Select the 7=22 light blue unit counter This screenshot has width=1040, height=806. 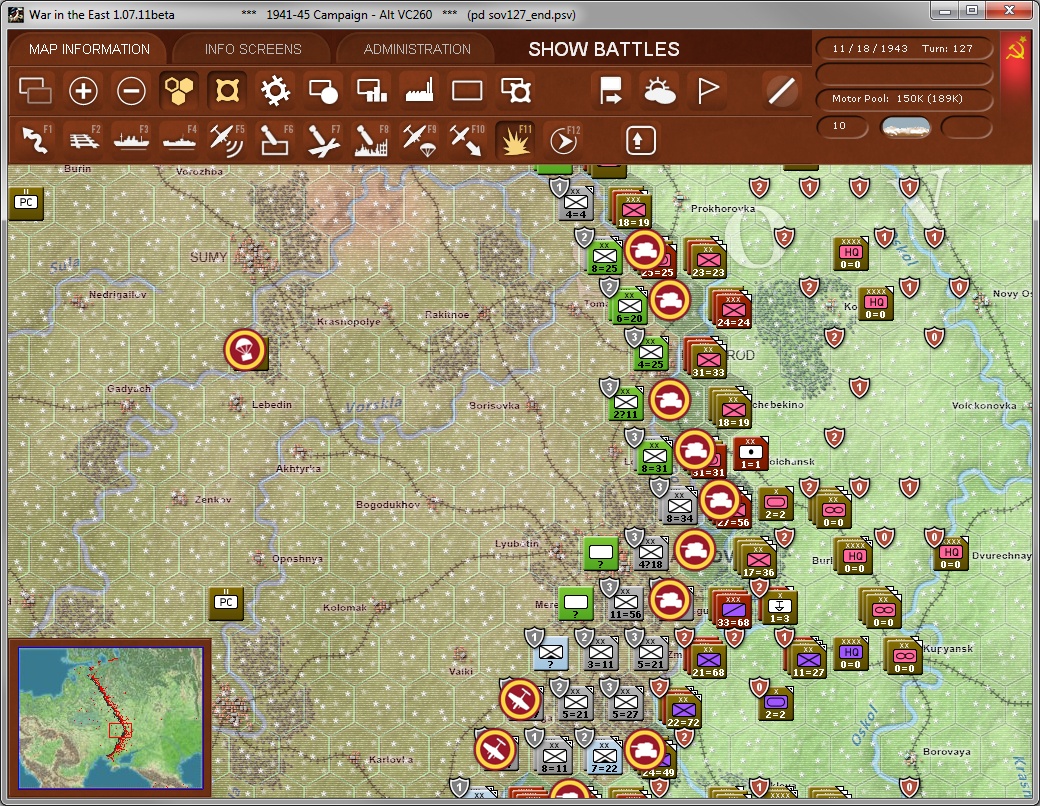click(604, 756)
